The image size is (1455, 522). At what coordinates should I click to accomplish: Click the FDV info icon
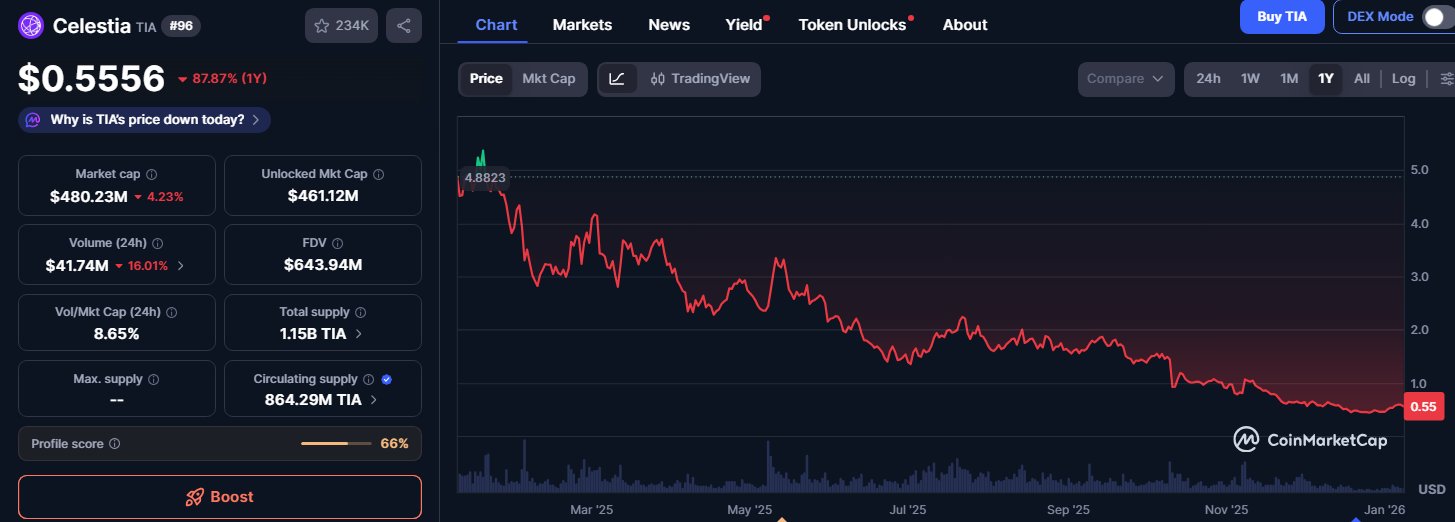click(x=337, y=243)
